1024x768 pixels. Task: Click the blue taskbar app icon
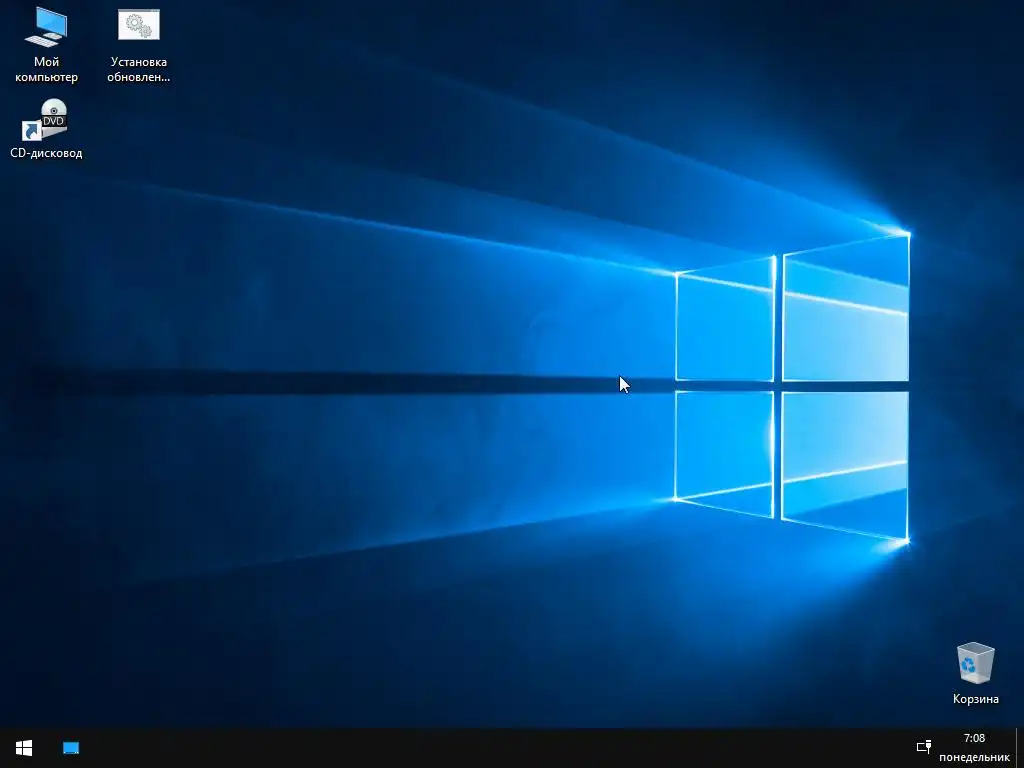(x=71, y=748)
